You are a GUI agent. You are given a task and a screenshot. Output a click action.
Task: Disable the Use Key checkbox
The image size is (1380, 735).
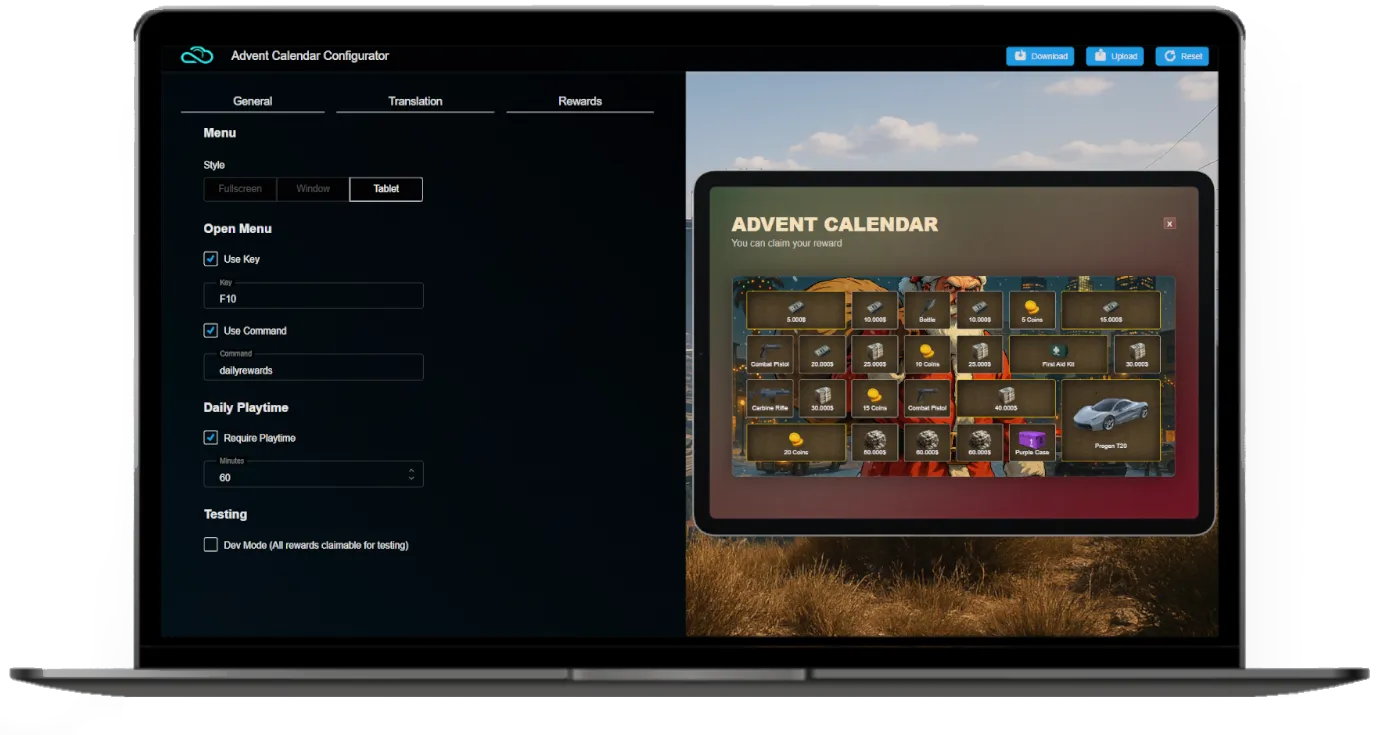click(x=211, y=259)
